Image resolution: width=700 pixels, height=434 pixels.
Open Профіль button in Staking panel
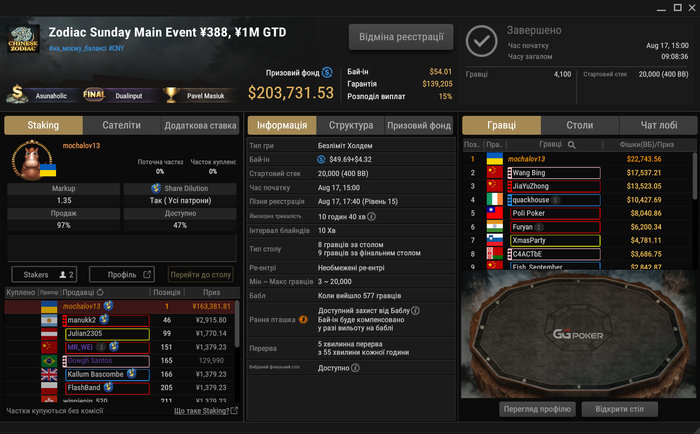tap(122, 274)
